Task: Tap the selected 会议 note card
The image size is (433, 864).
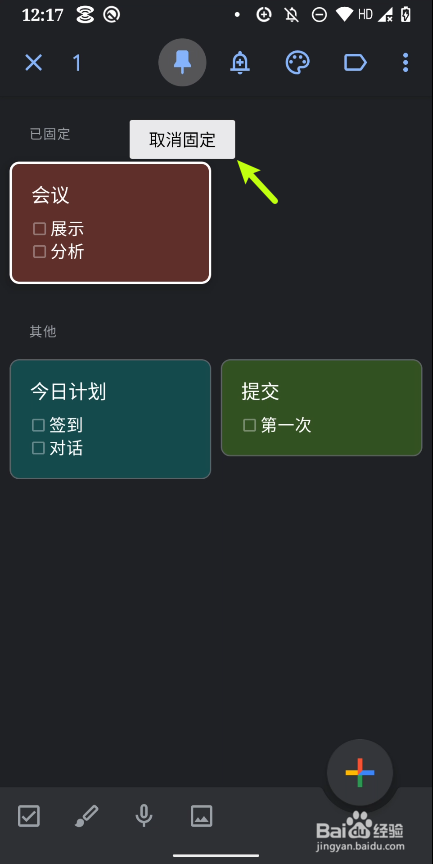Action: coord(110,223)
